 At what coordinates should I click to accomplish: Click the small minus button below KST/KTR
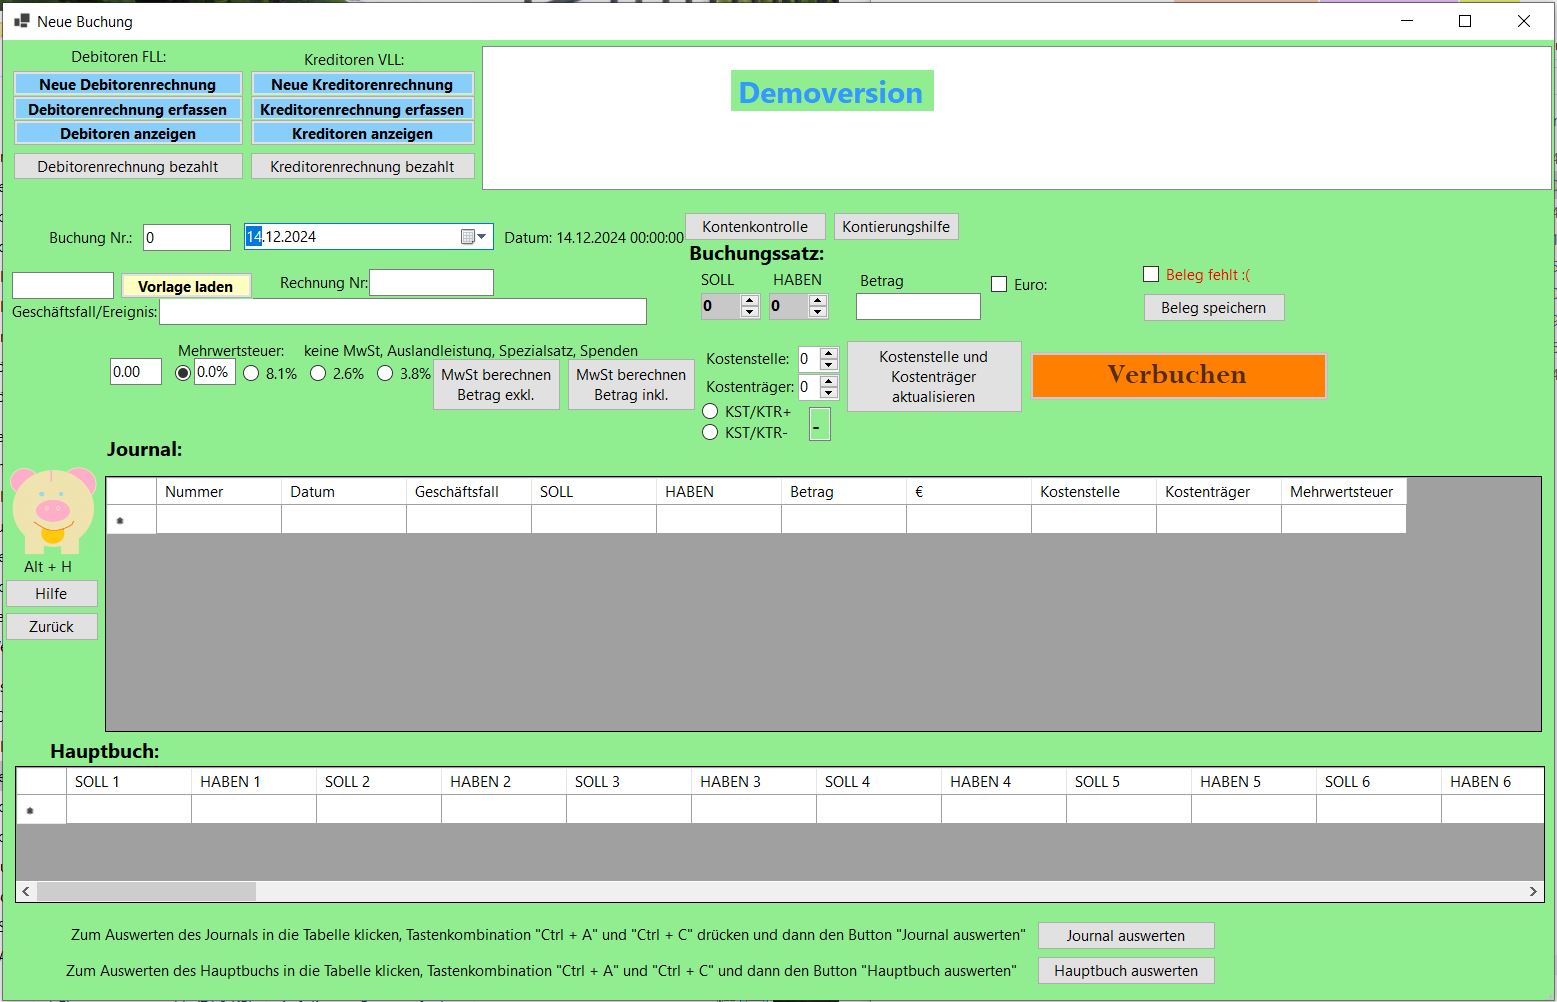pos(820,424)
